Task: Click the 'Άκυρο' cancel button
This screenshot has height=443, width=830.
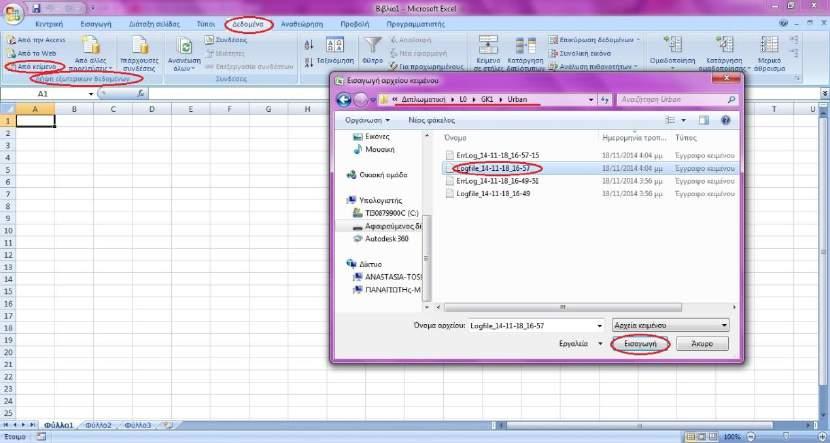Action: click(702, 343)
